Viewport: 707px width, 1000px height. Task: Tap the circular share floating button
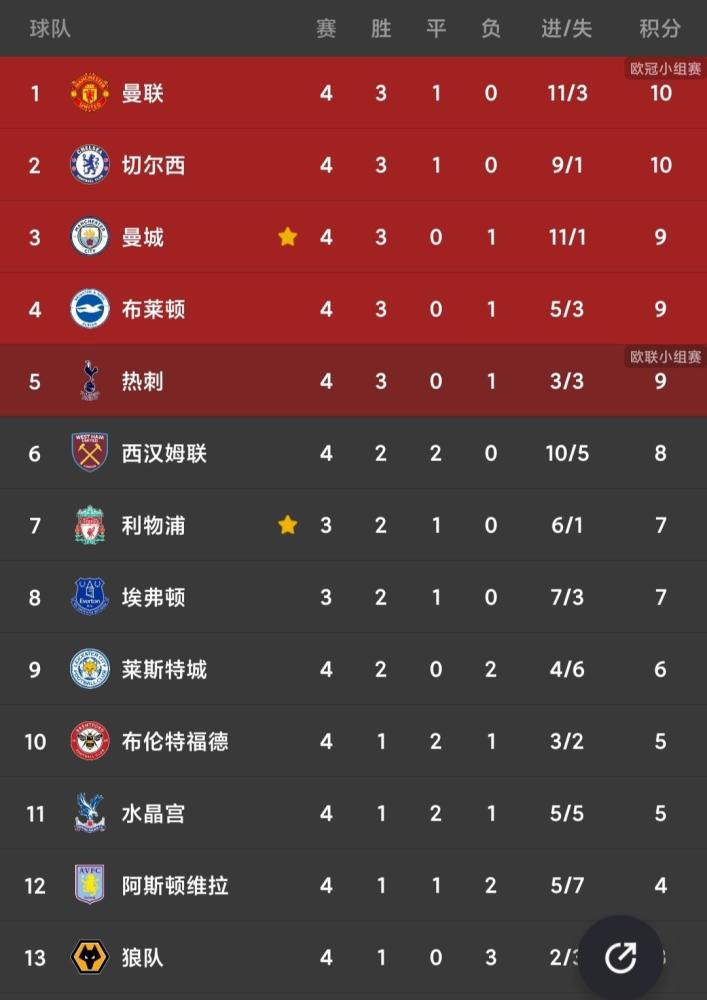tap(620, 957)
